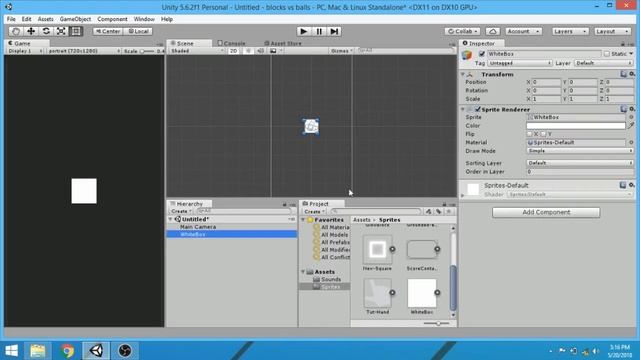Click Order in Layer input field
The height and width of the screenshot is (360, 640).
click(580, 172)
